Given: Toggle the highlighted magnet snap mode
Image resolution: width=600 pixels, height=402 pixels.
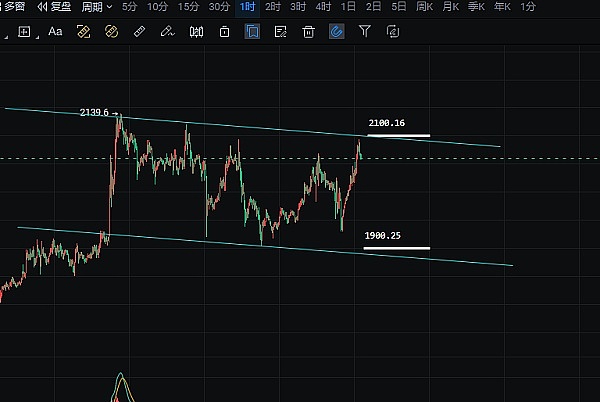Looking at the screenshot, I should (x=337, y=31).
